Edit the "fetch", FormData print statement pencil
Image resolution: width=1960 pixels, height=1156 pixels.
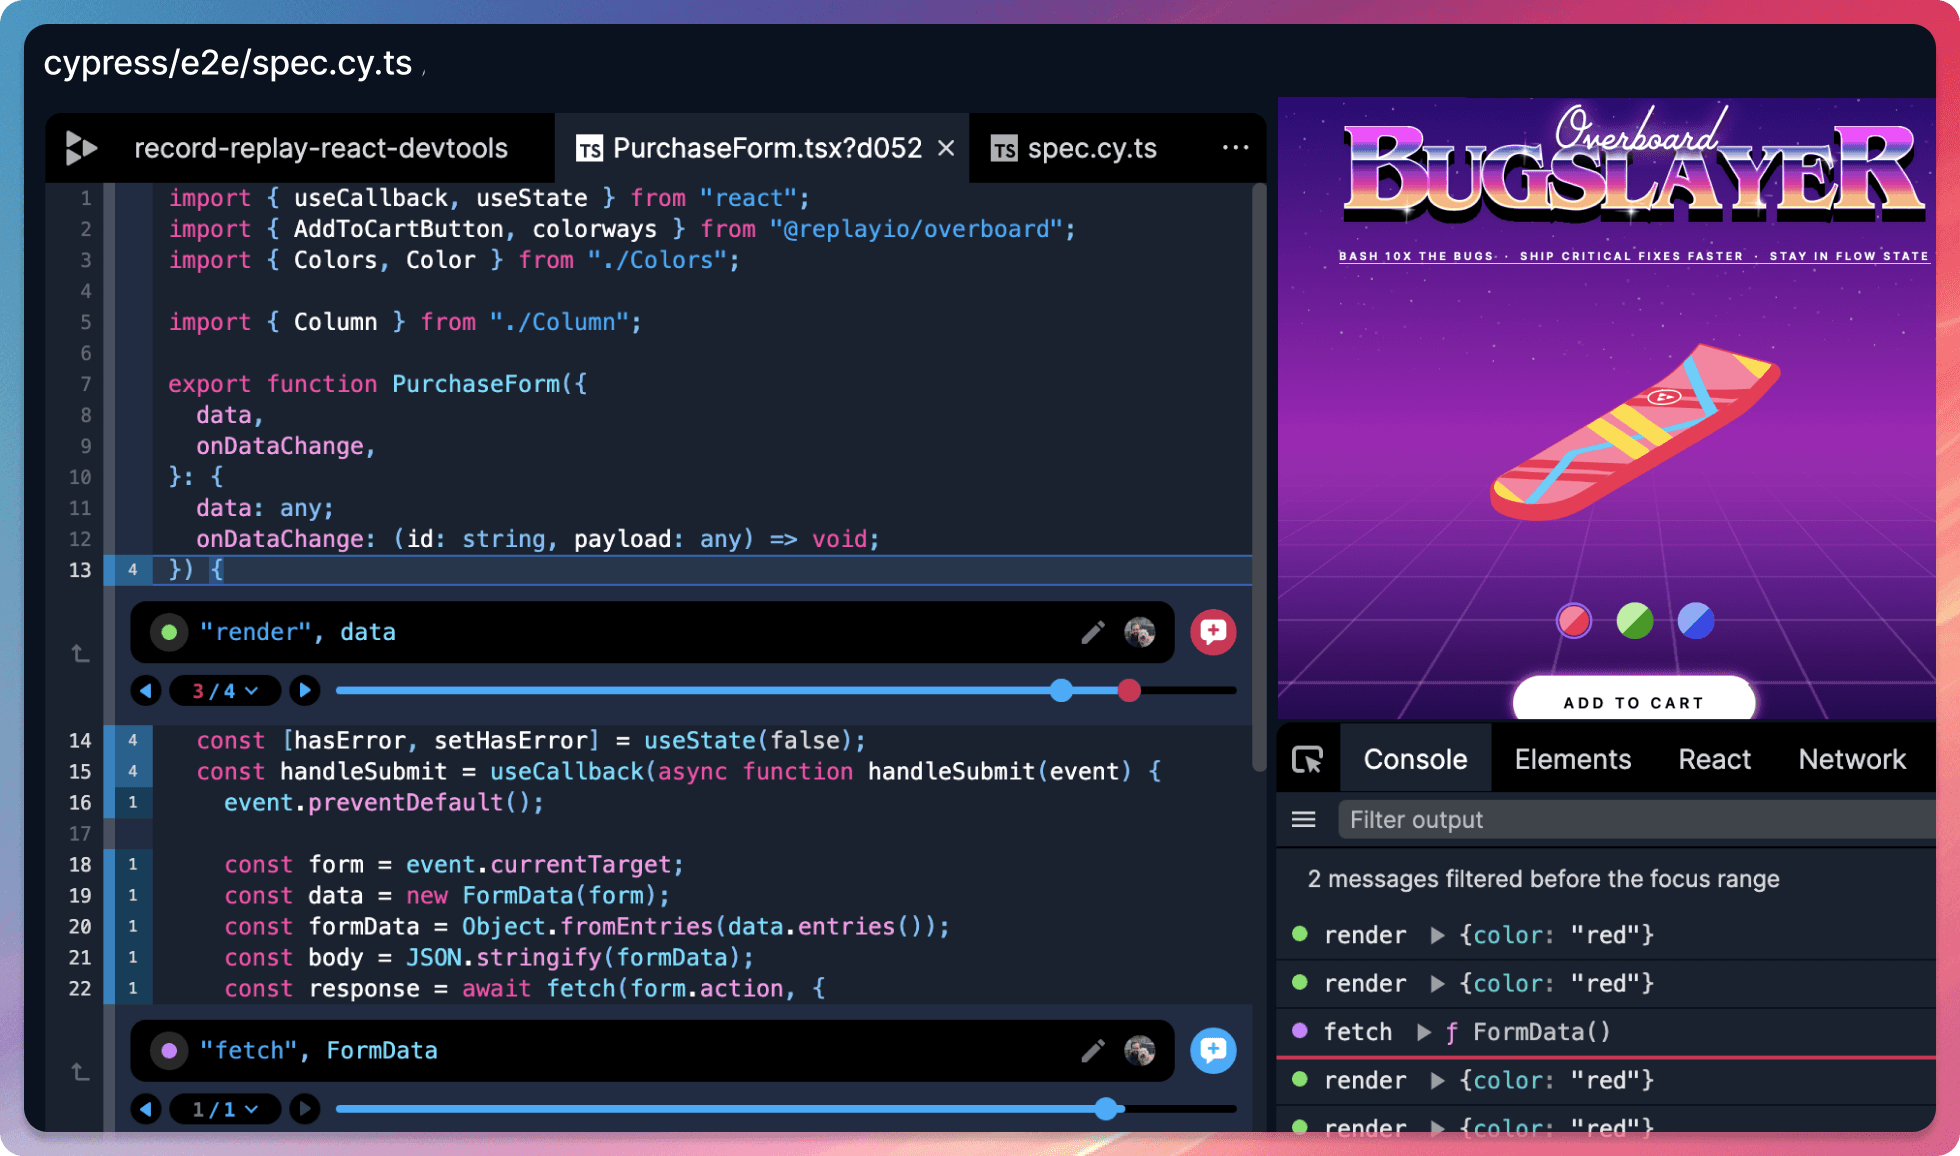pyautogui.click(x=1093, y=1050)
